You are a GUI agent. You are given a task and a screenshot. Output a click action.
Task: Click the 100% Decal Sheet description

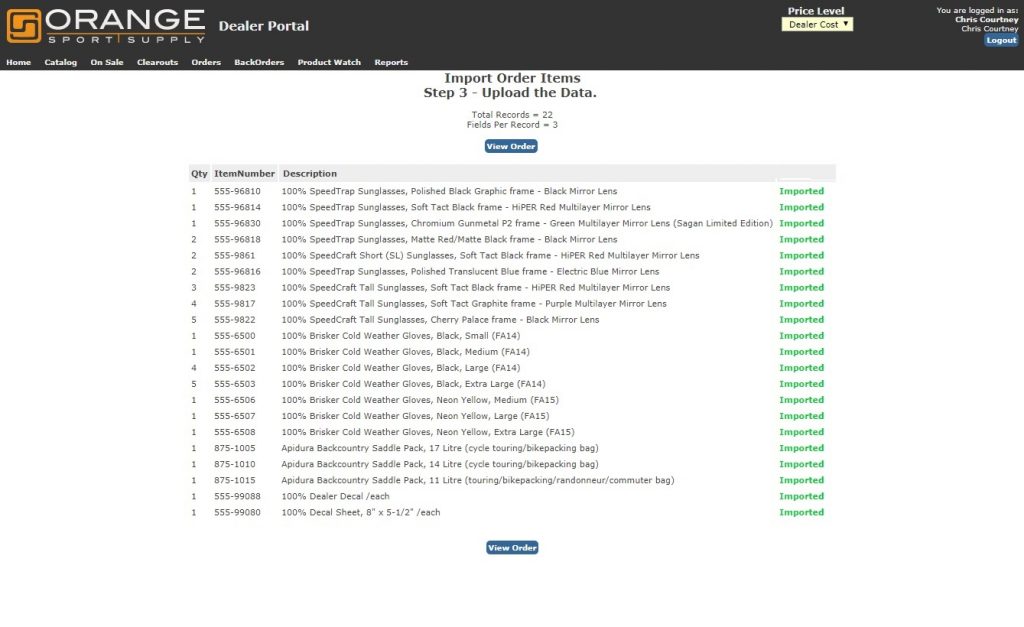coord(360,513)
